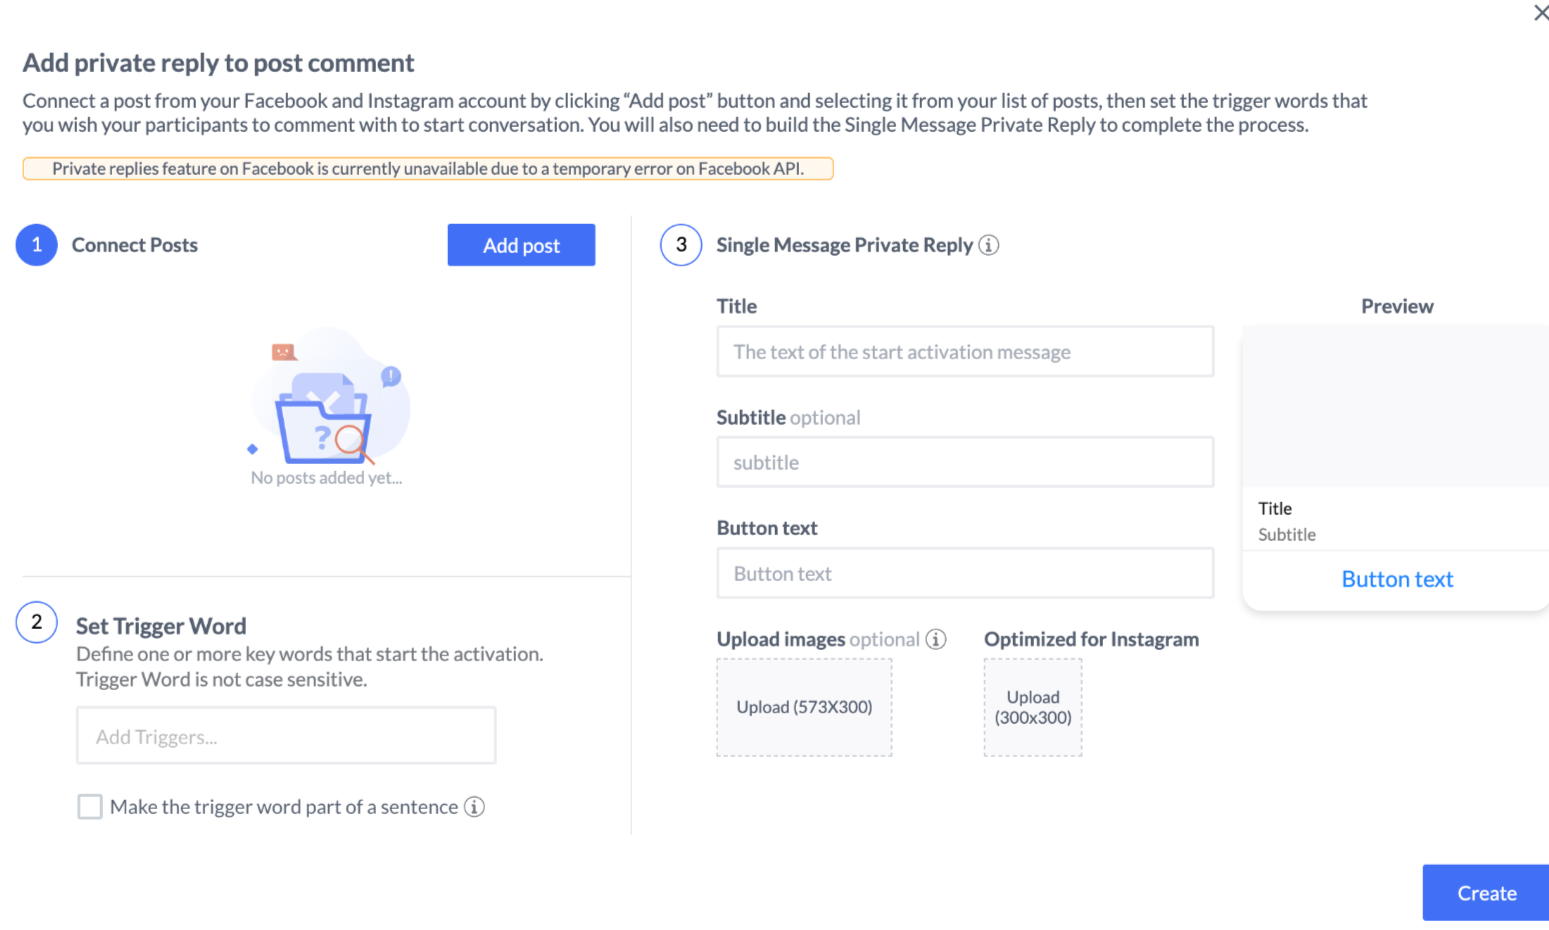Click info icon next to Single Message Private Reply
This screenshot has width=1549, height=930.
(x=988, y=245)
